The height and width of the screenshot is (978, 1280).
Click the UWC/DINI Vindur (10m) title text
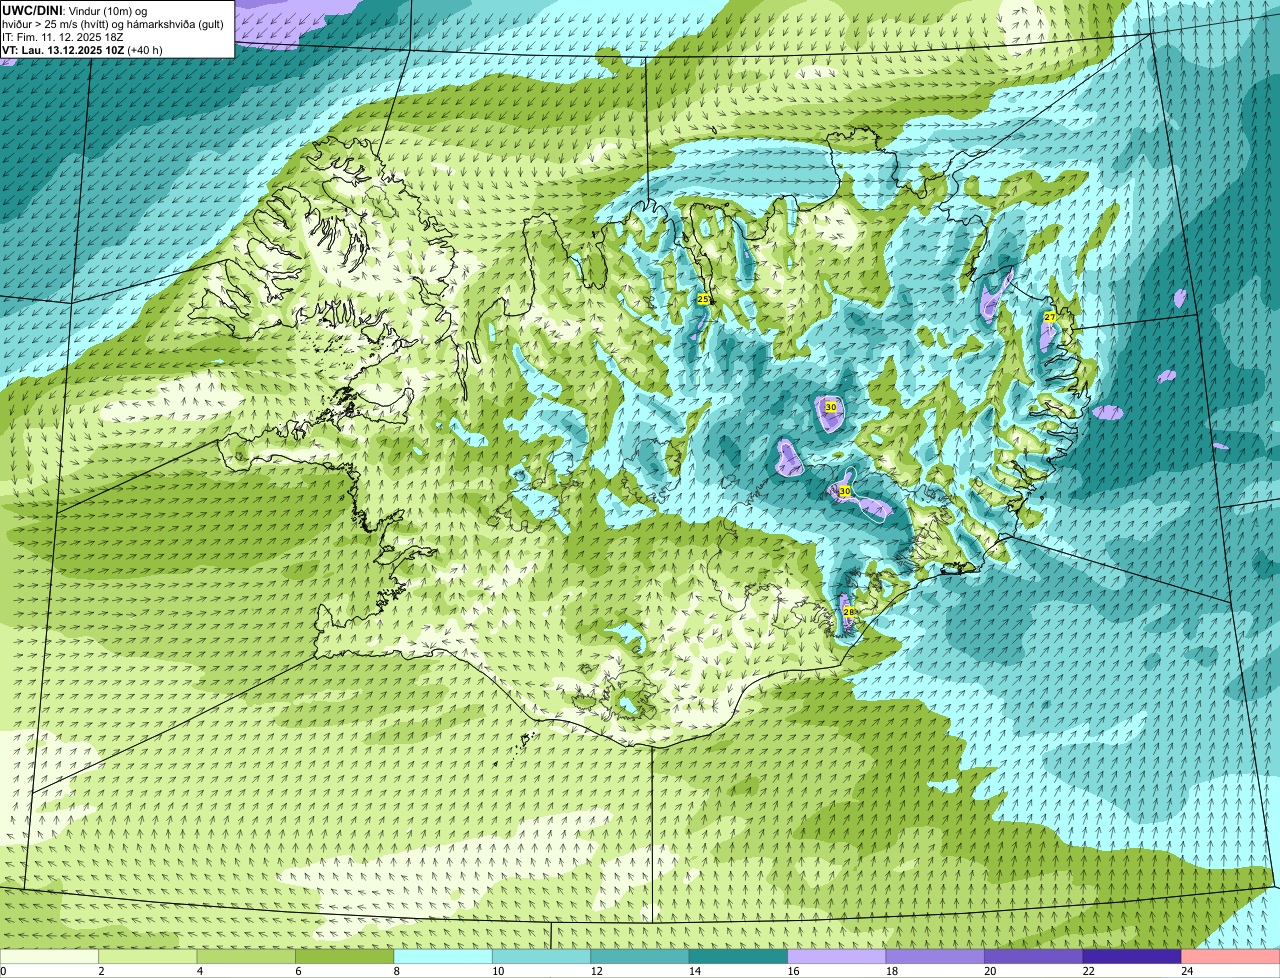point(75,10)
